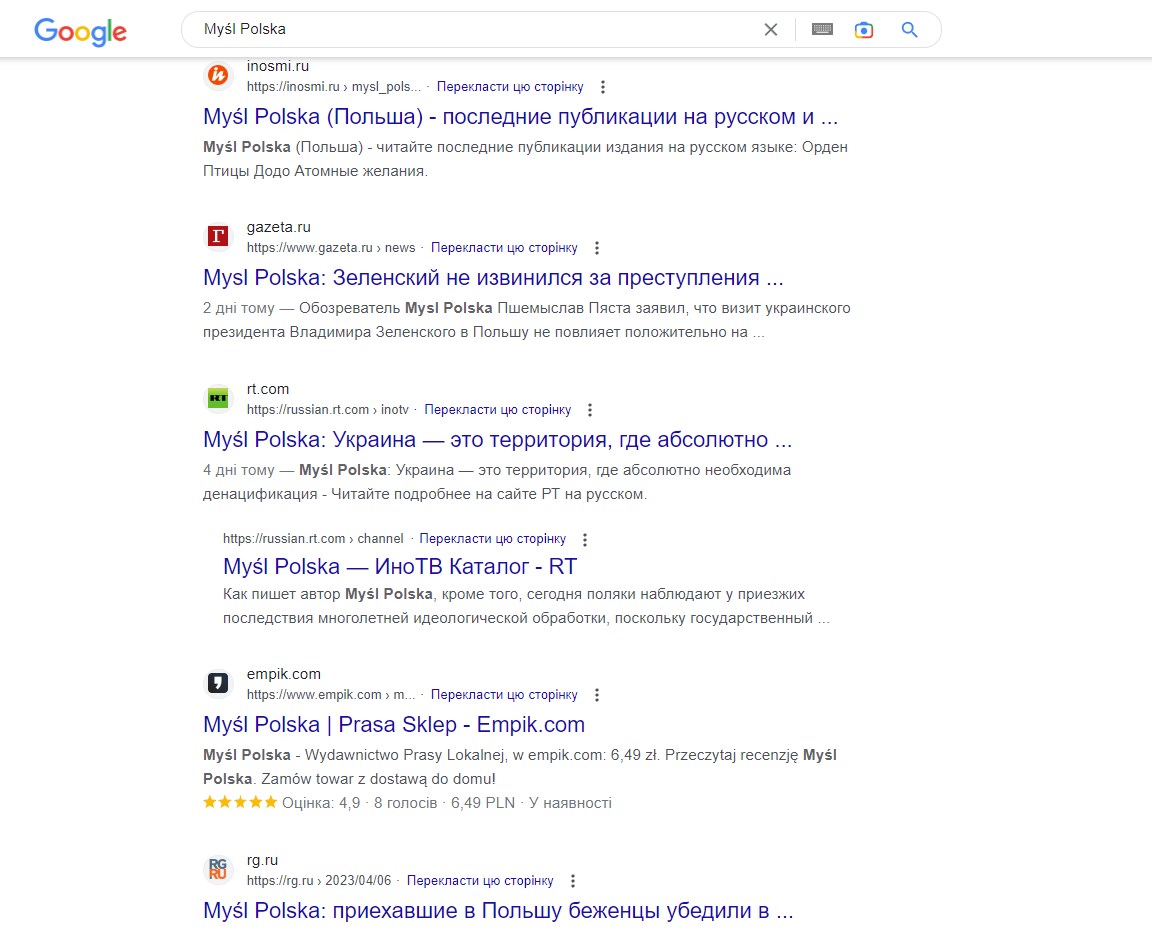This screenshot has width=1152, height=932.
Task: Open more options for gazeta.ru result
Action: tap(597, 248)
